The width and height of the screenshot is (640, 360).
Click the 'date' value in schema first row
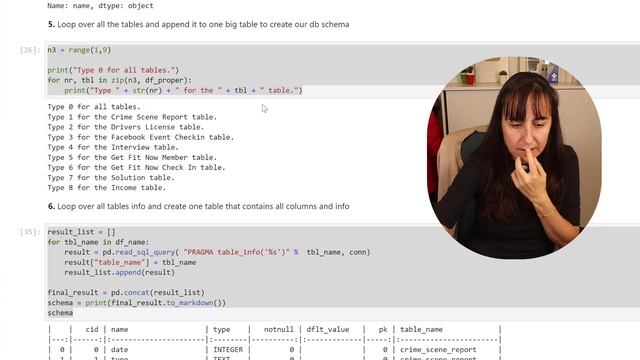pyautogui.click(x=120, y=350)
